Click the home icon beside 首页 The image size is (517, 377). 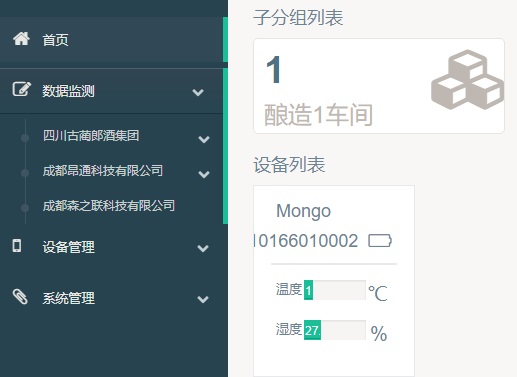(21, 39)
